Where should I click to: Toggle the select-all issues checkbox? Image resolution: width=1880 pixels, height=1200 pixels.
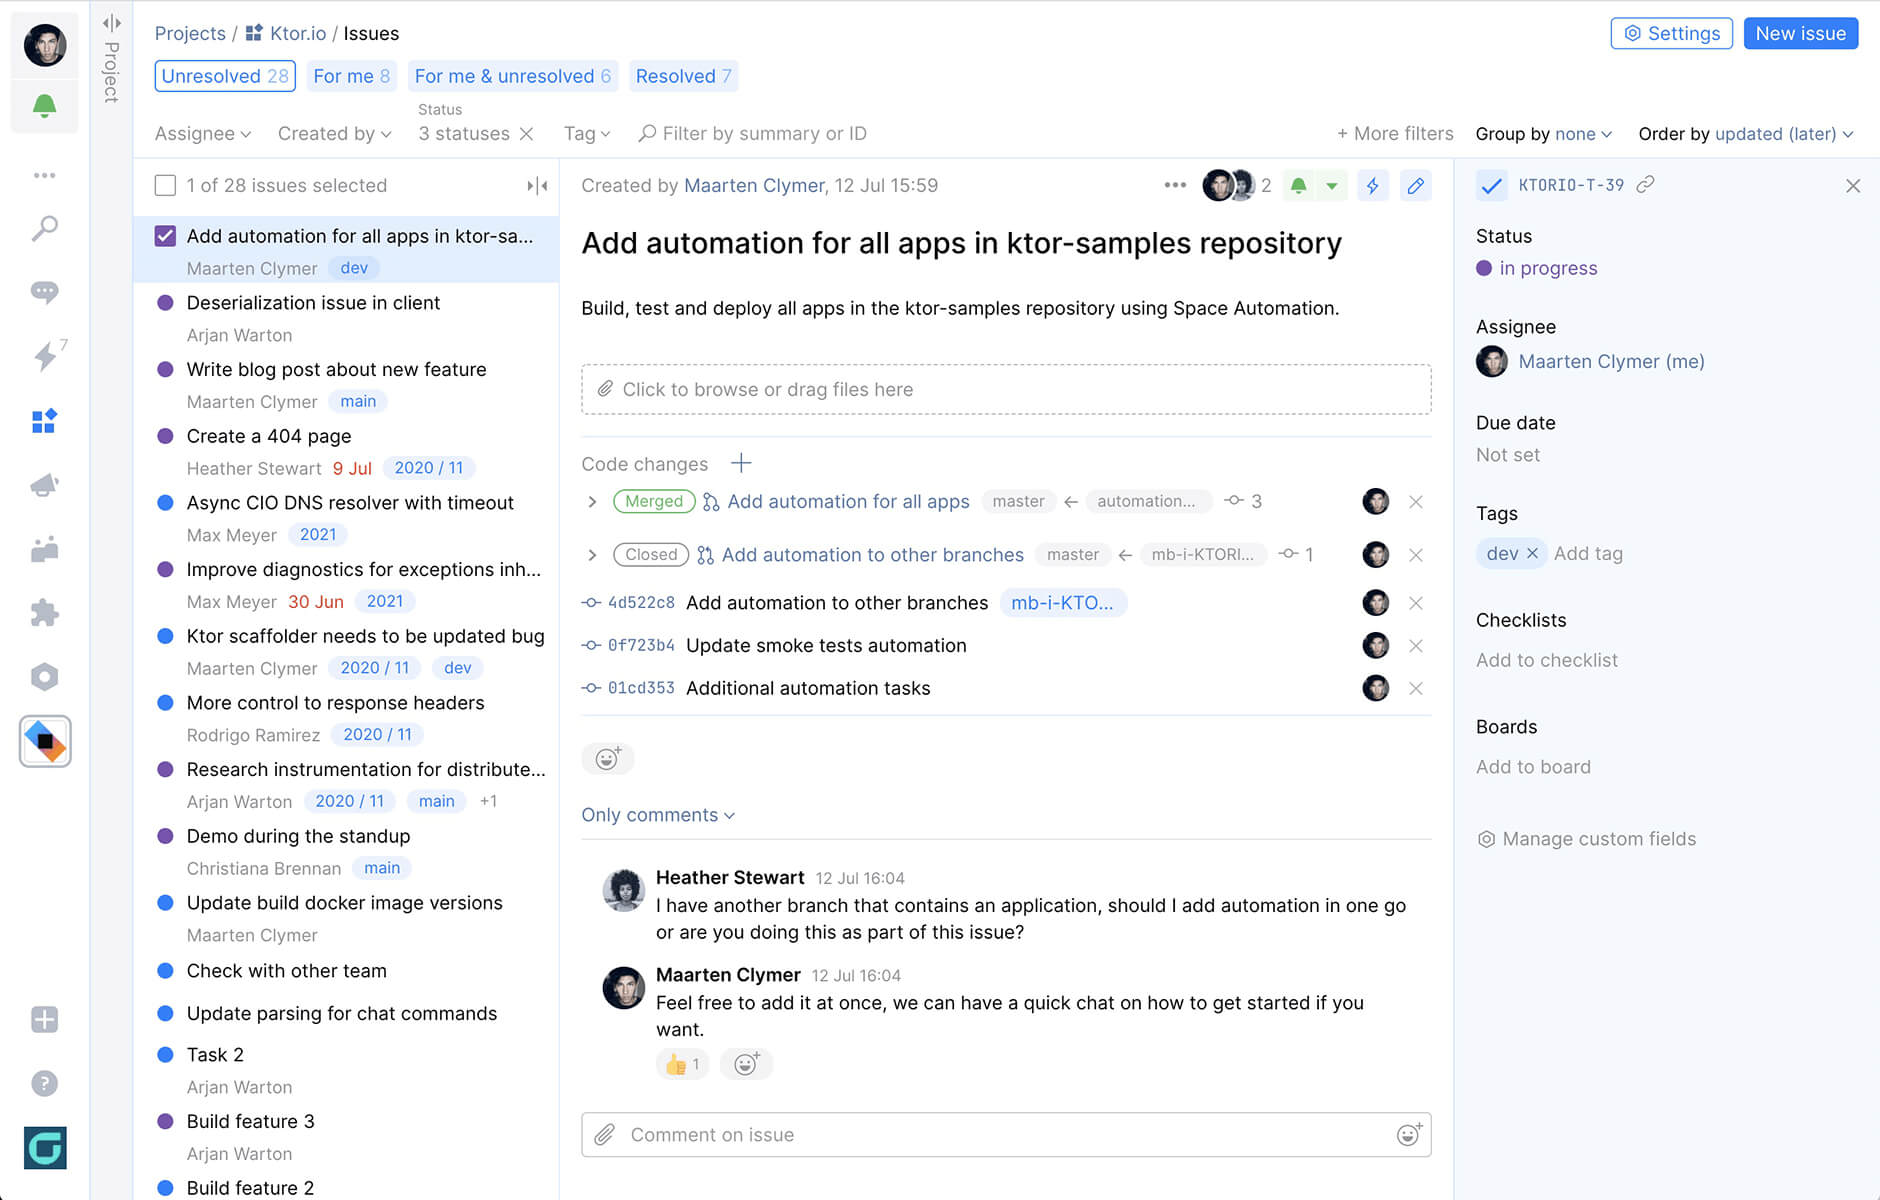[x=165, y=185]
